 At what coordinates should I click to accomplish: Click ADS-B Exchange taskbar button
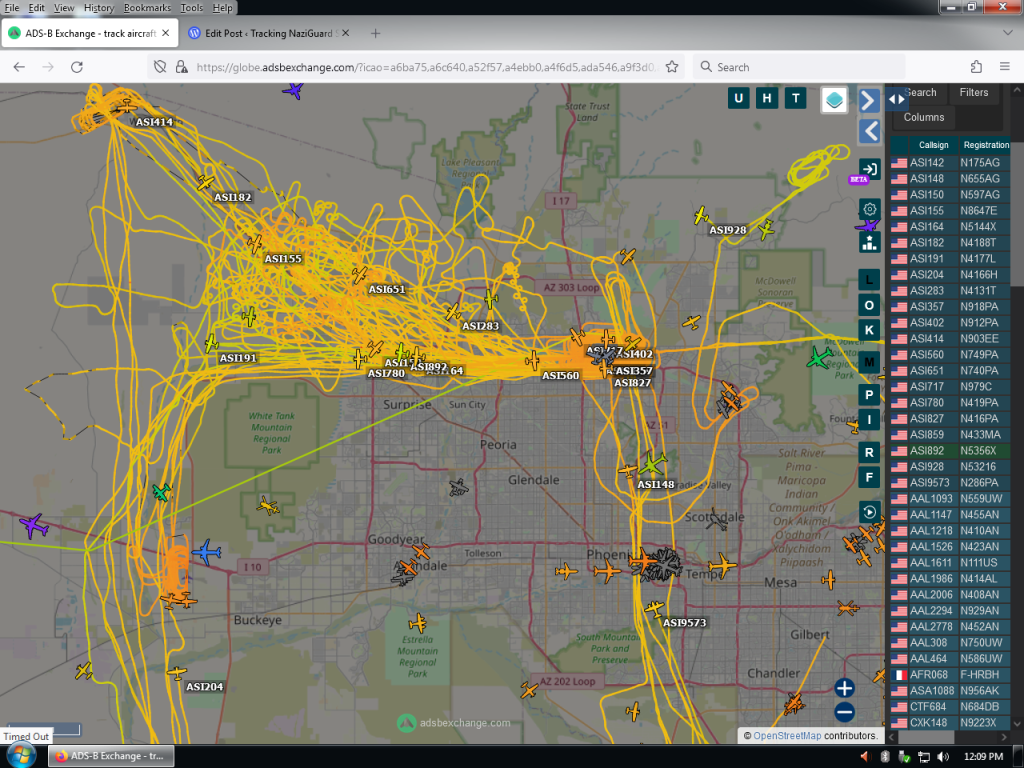[111, 756]
